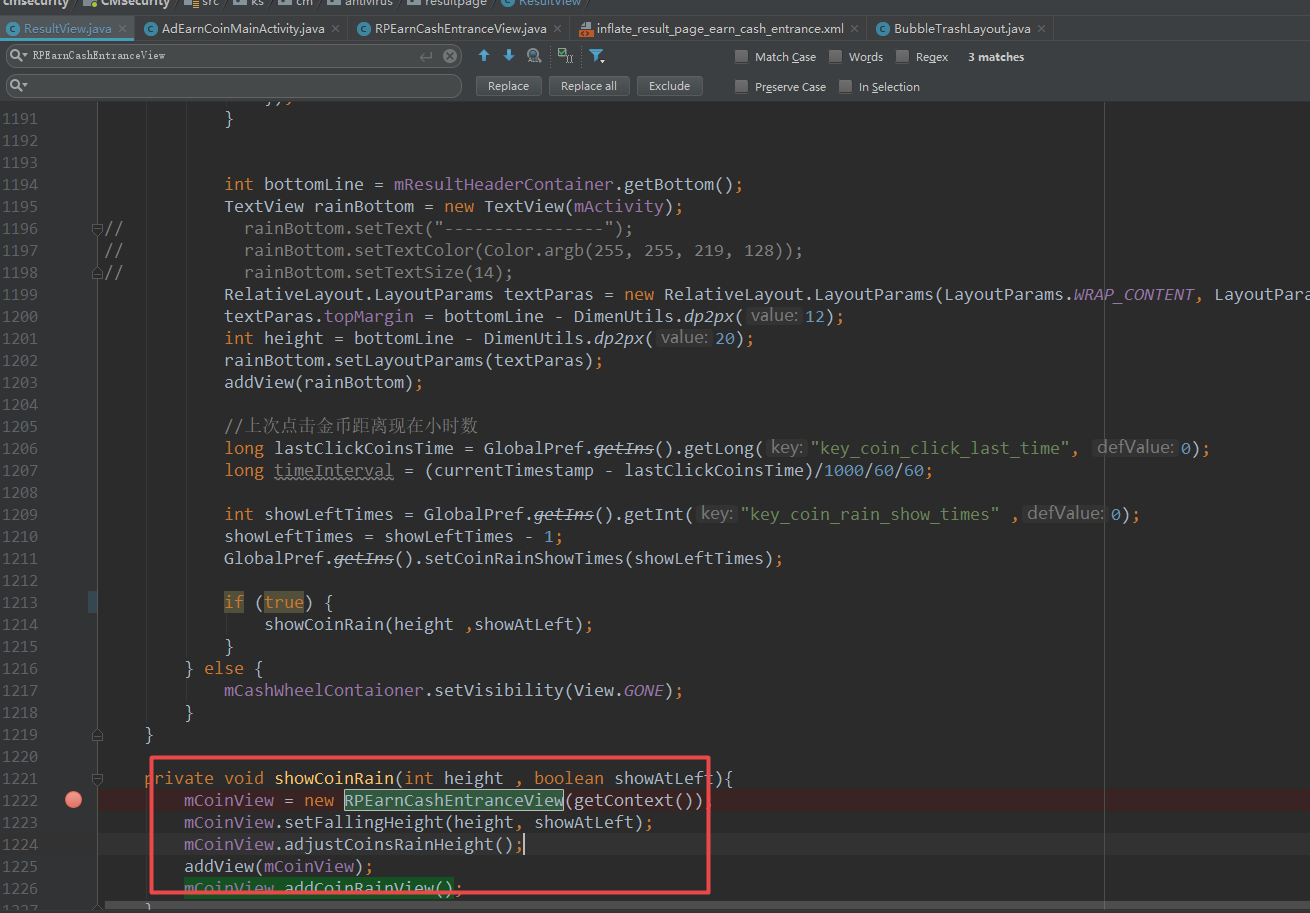1310x913 pixels.
Task: Click the new line icon in search field
Action: click(426, 56)
